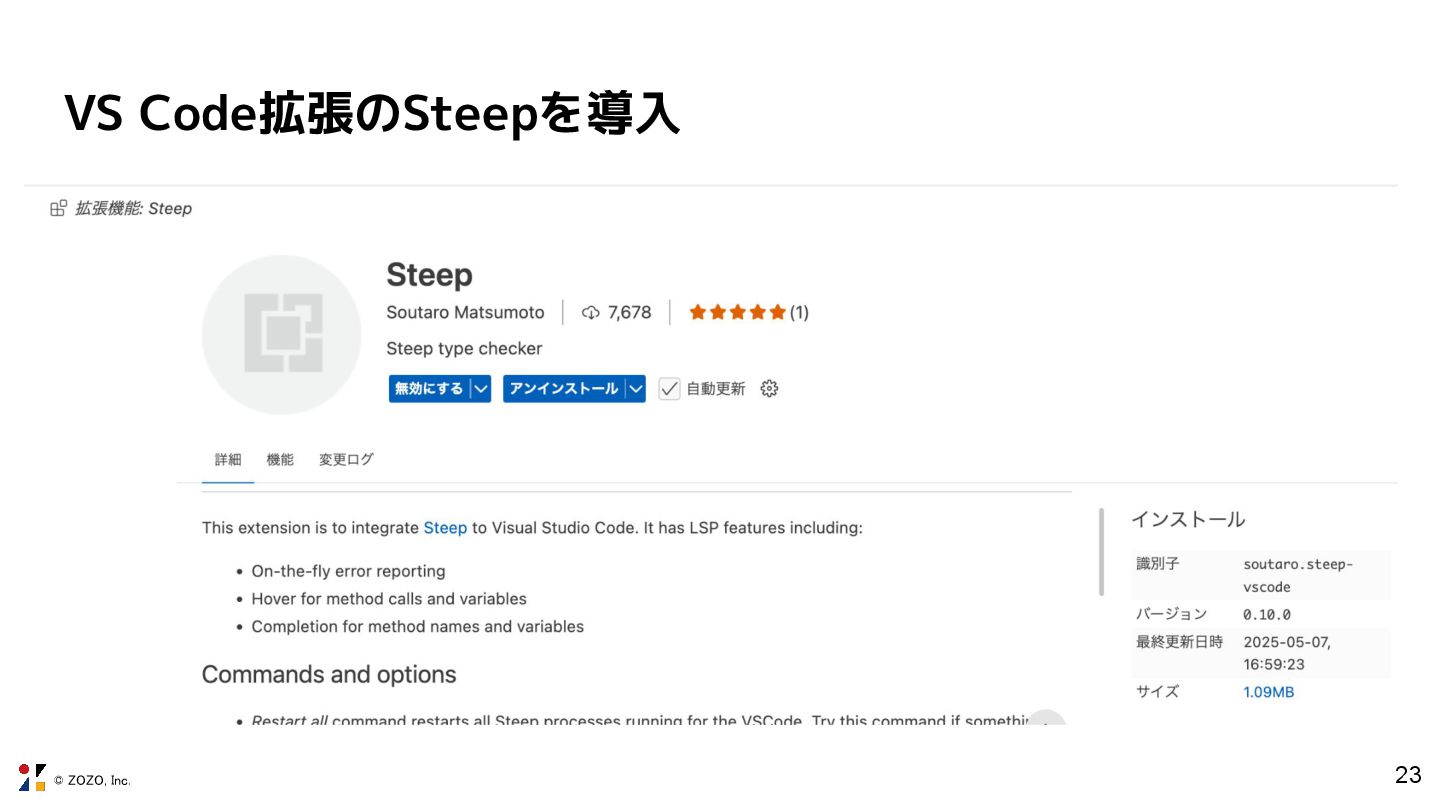This screenshot has height=810, width=1440.
Task: Click the extensions icon beside 拡張機能: Steep
Action: point(59,208)
